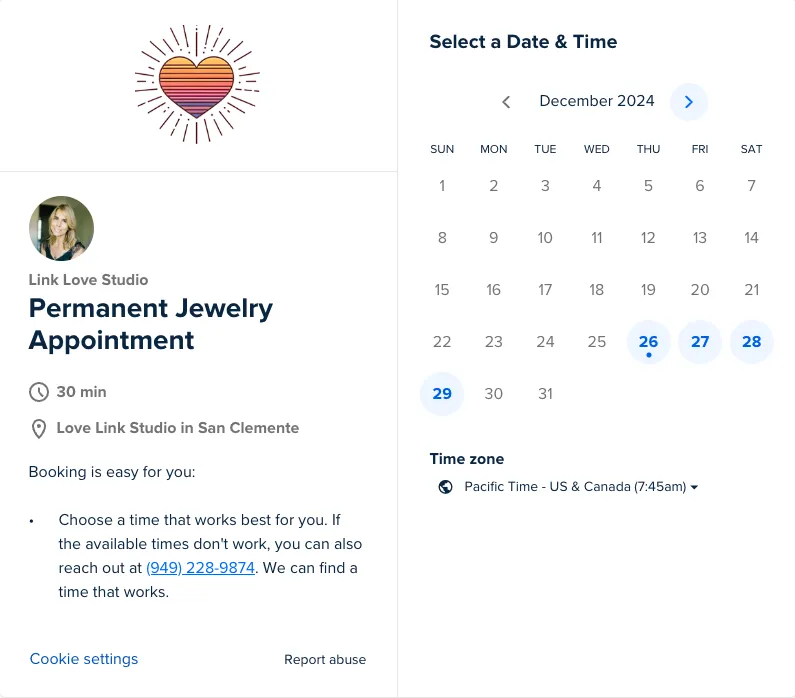
Task: Click the December 2024 month label
Action: [x=597, y=101]
